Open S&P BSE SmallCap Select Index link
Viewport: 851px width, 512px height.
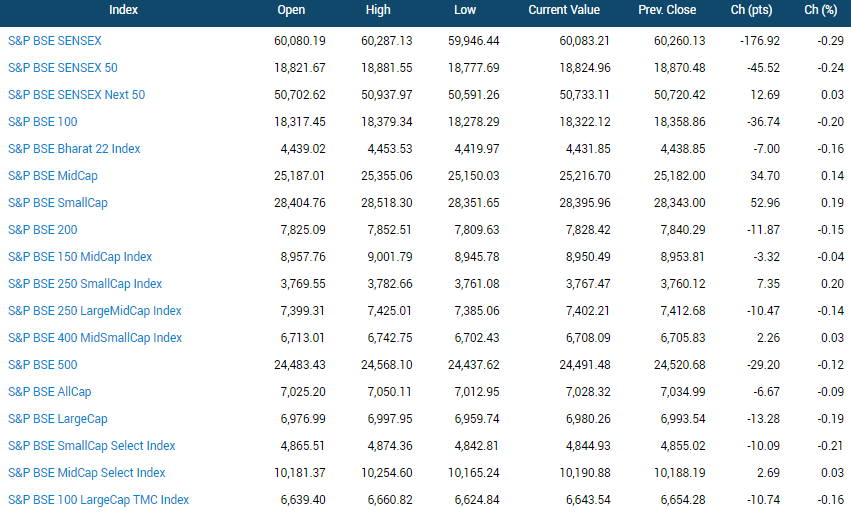coord(92,446)
